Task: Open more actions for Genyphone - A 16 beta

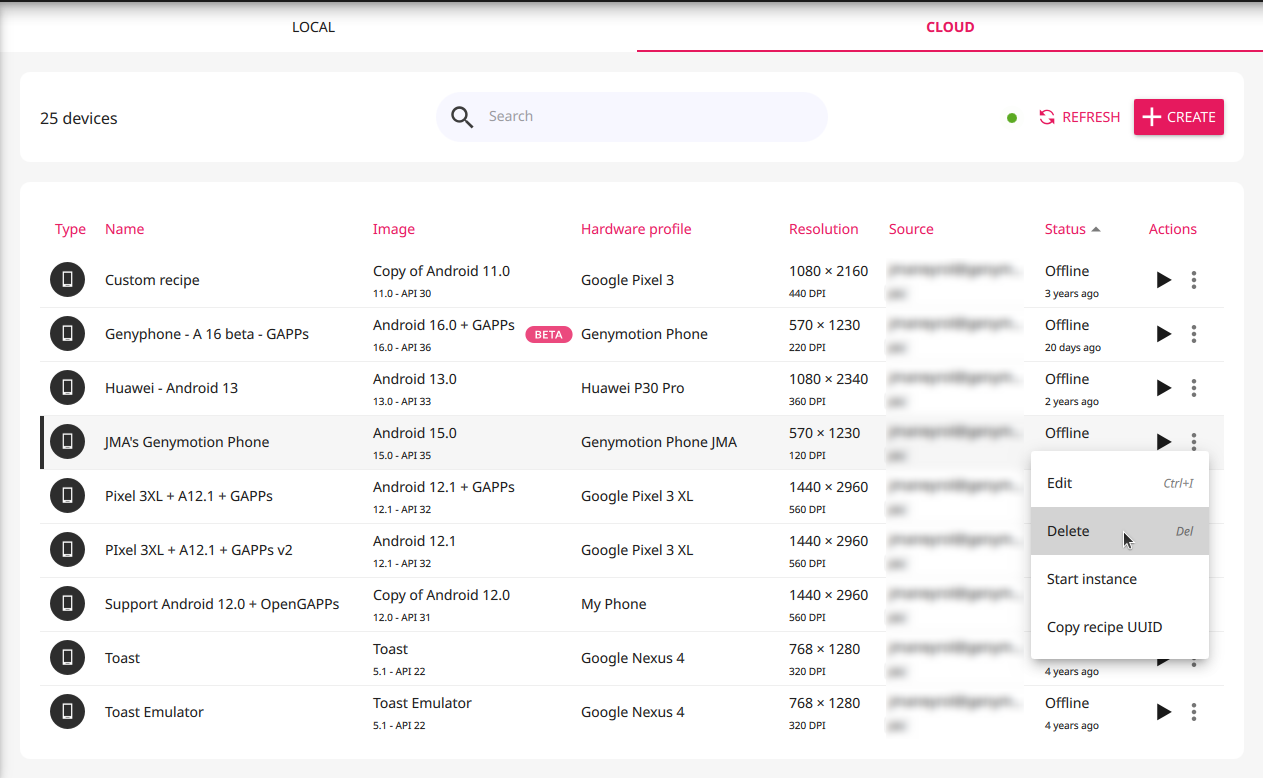Action: [1194, 334]
